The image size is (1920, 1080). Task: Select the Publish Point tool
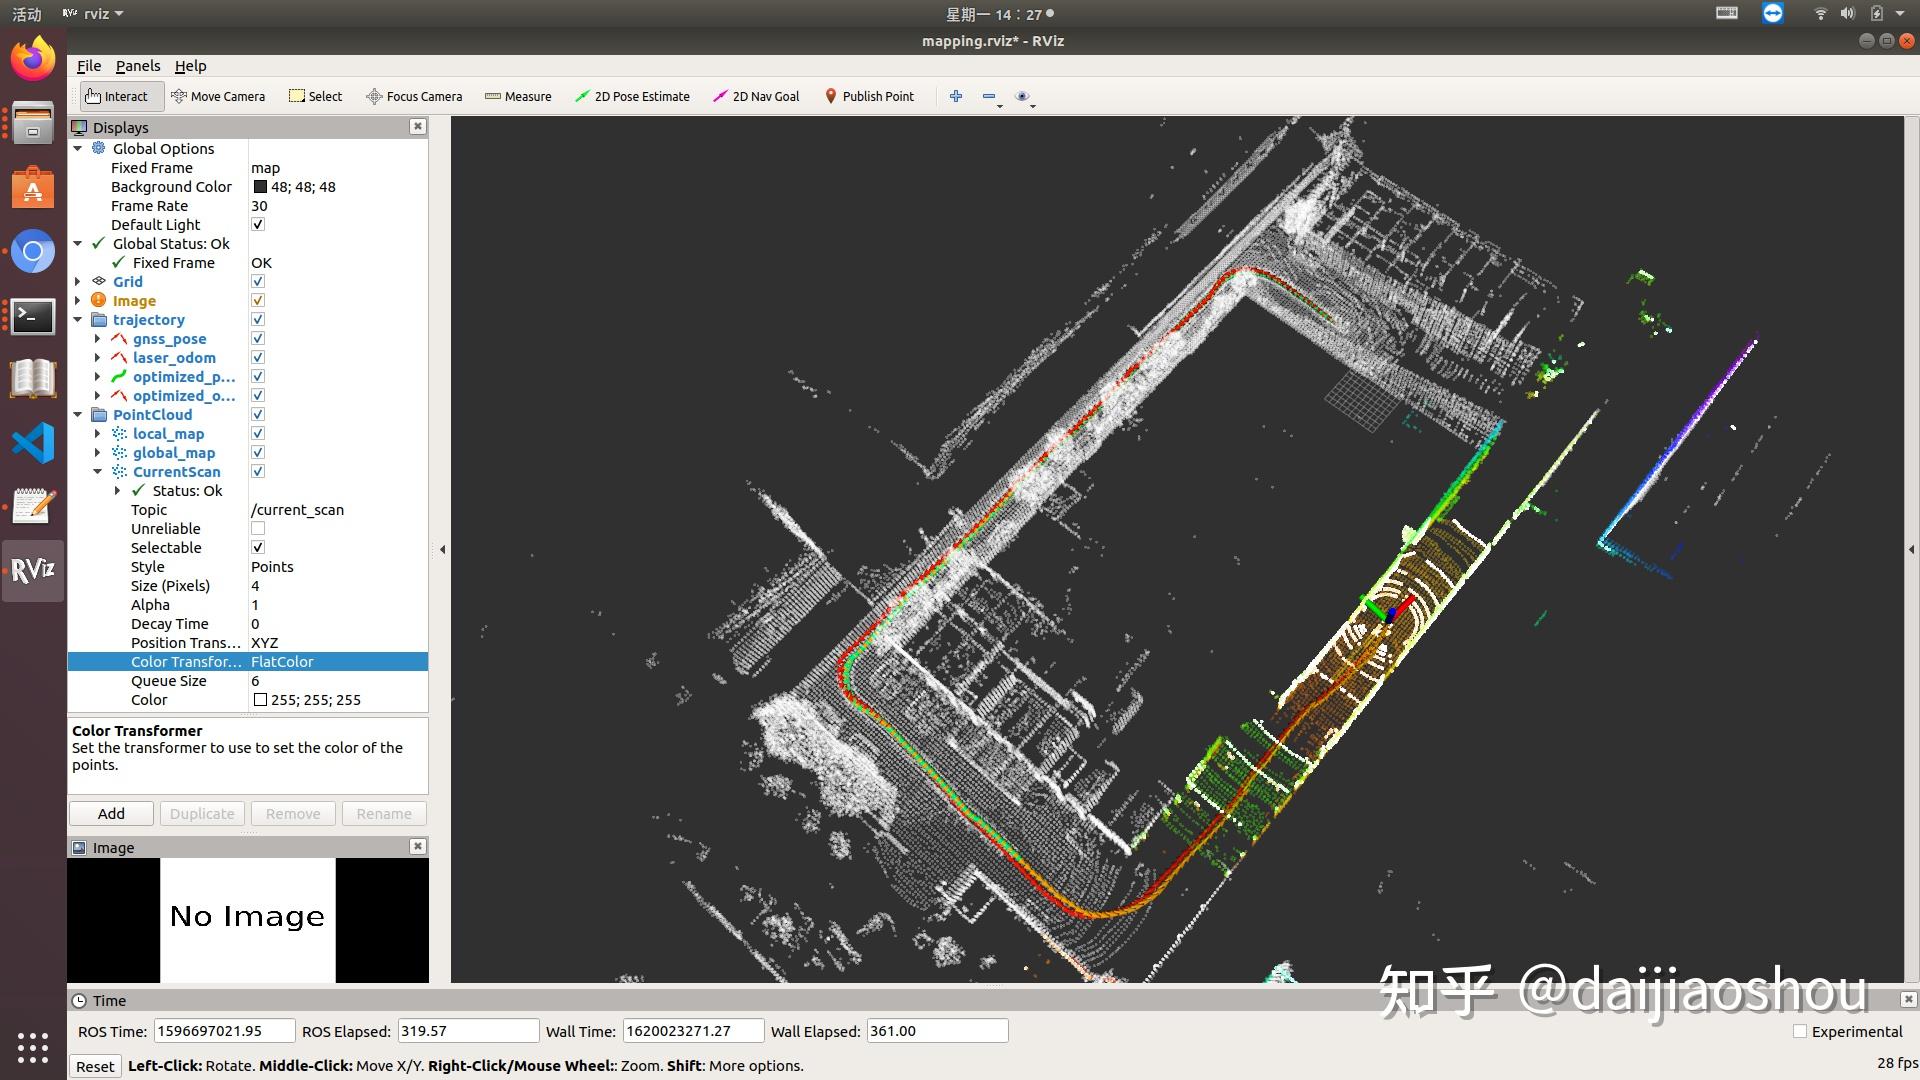pos(869,96)
